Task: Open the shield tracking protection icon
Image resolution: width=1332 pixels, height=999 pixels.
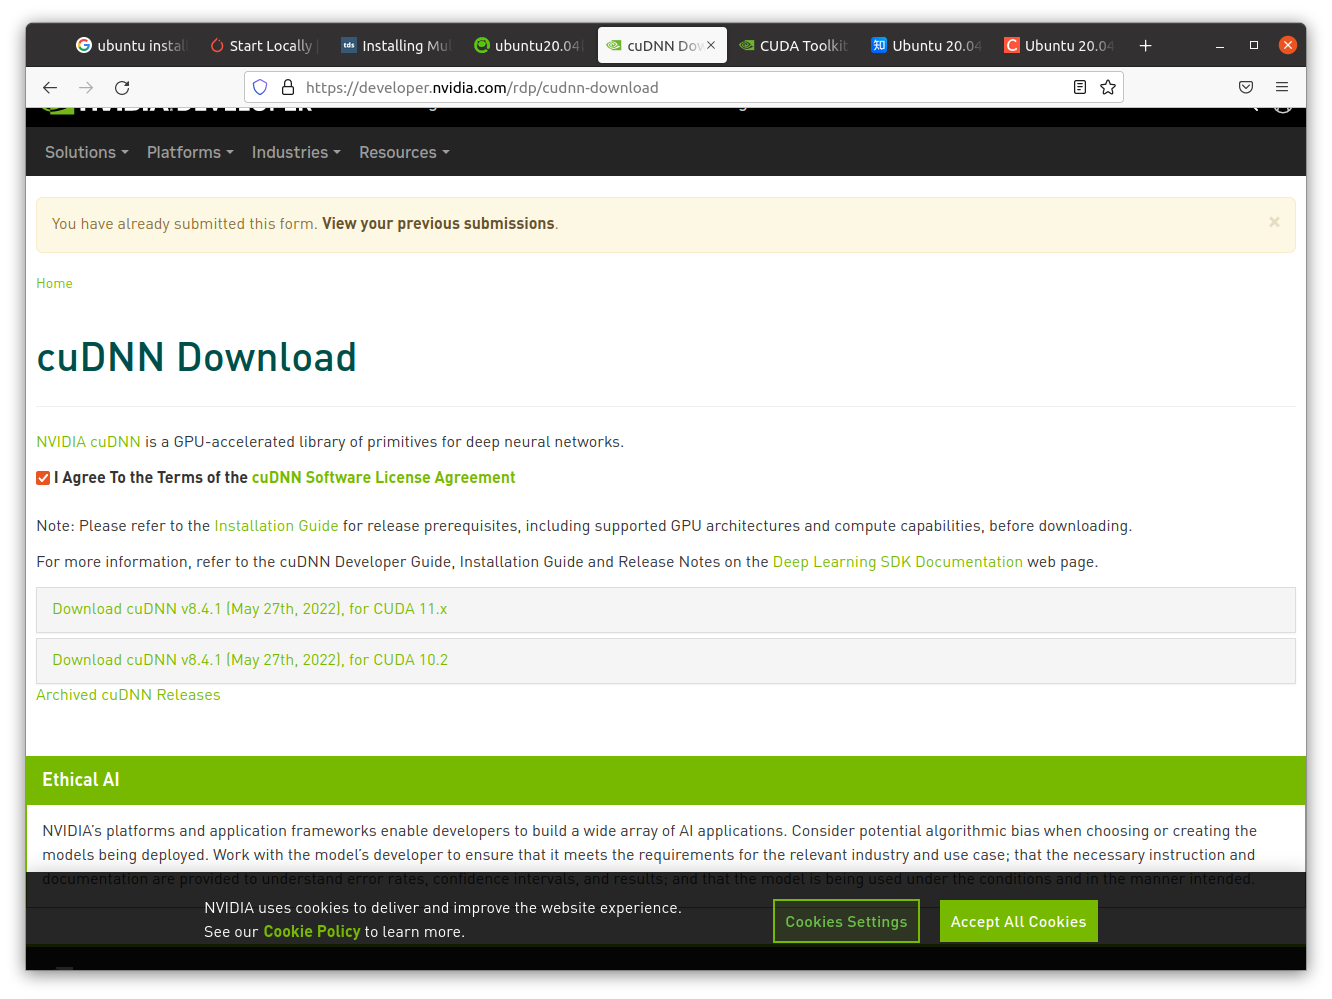Action: pos(260,87)
